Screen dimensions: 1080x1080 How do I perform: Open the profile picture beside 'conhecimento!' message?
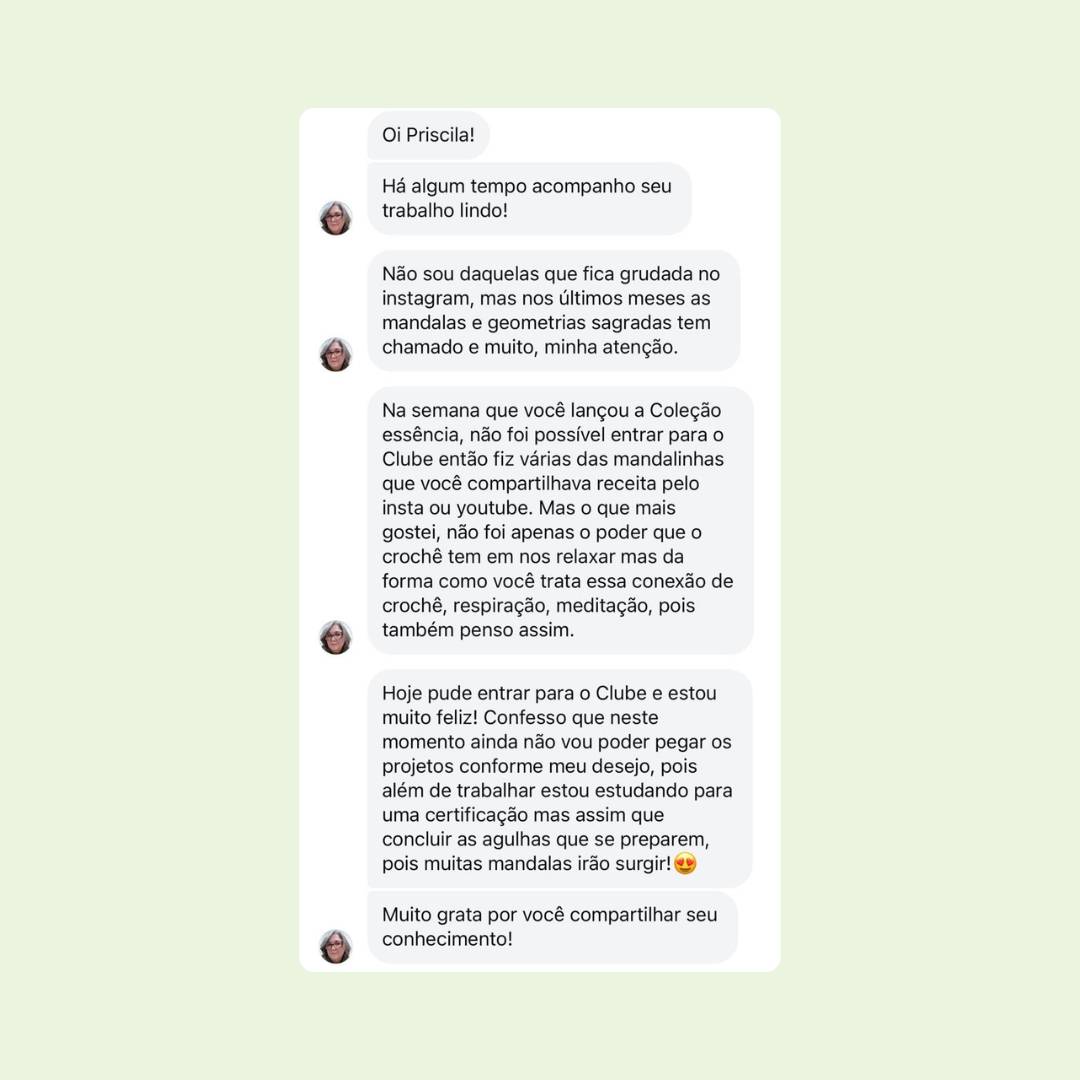(335, 946)
